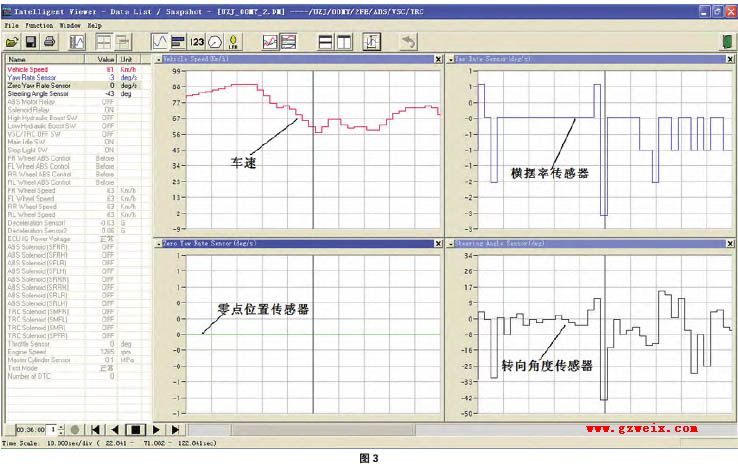Choose the 123 numeric display icon
The width and height of the screenshot is (738, 467).
pos(196,42)
